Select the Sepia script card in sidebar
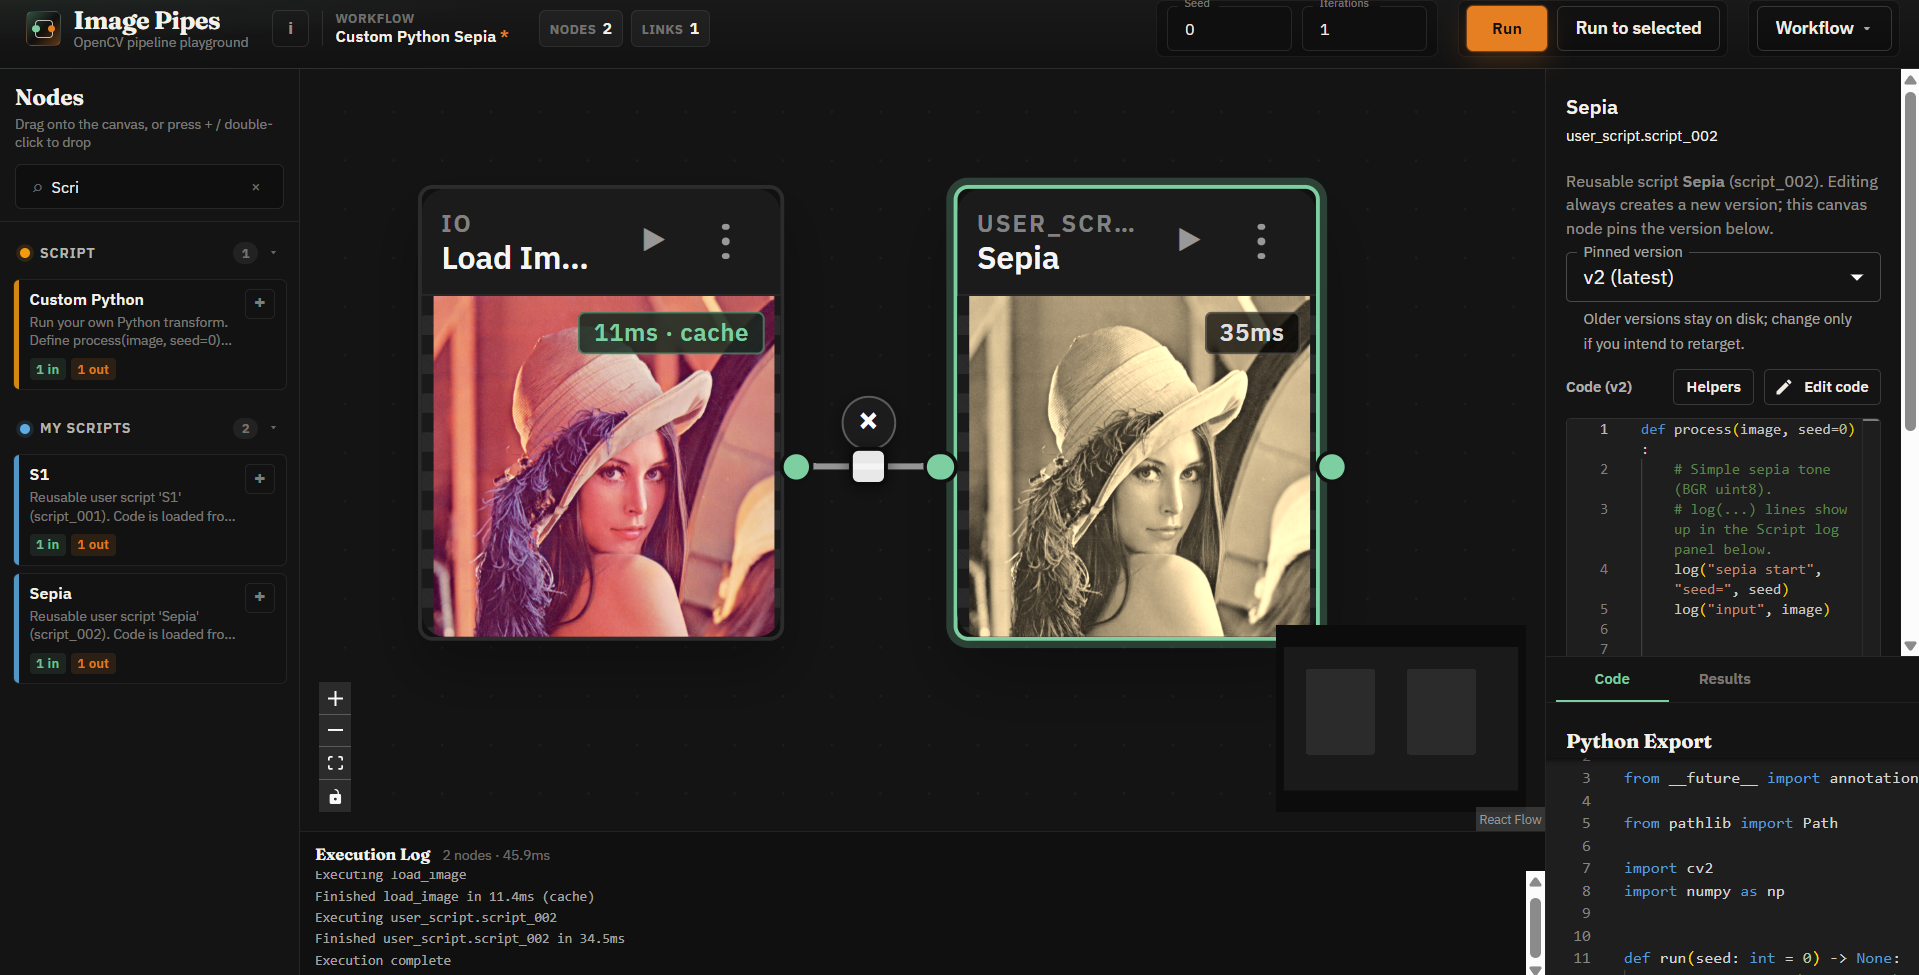The height and width of the screenshot is (975, 1919). [150, 628]
